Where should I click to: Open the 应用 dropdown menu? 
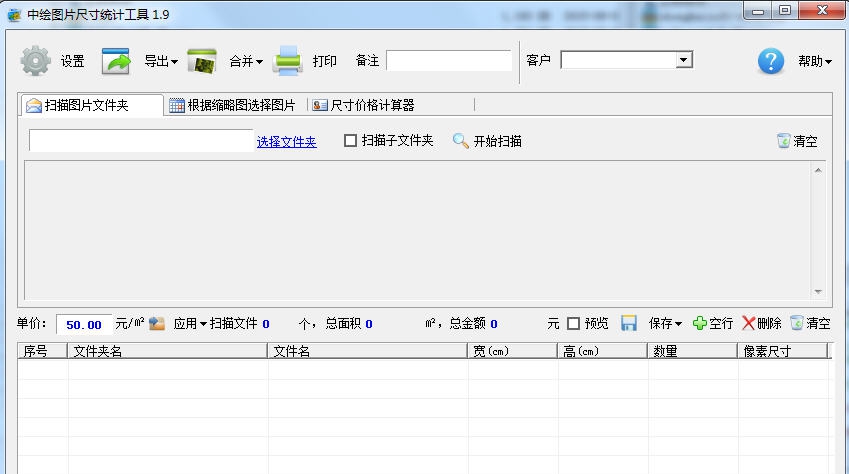tap(190, 323)
